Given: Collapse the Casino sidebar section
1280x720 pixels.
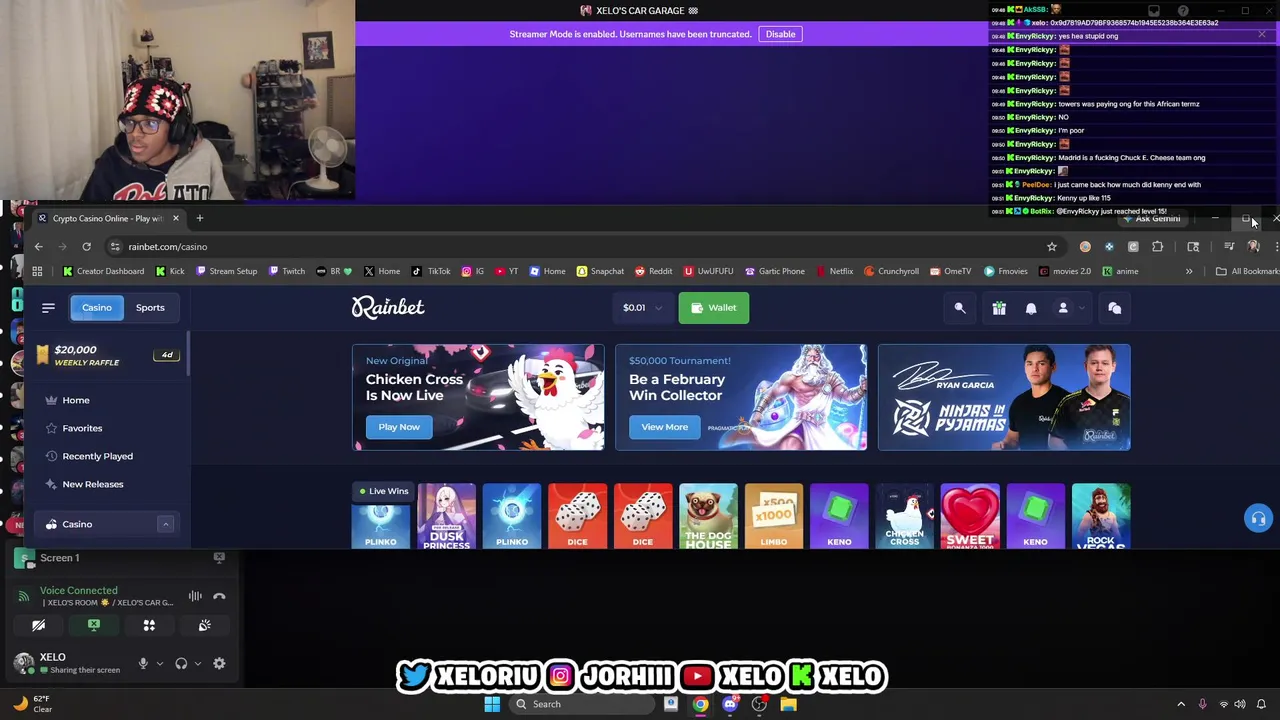Looking at the screenshot, I should [166, 524].
